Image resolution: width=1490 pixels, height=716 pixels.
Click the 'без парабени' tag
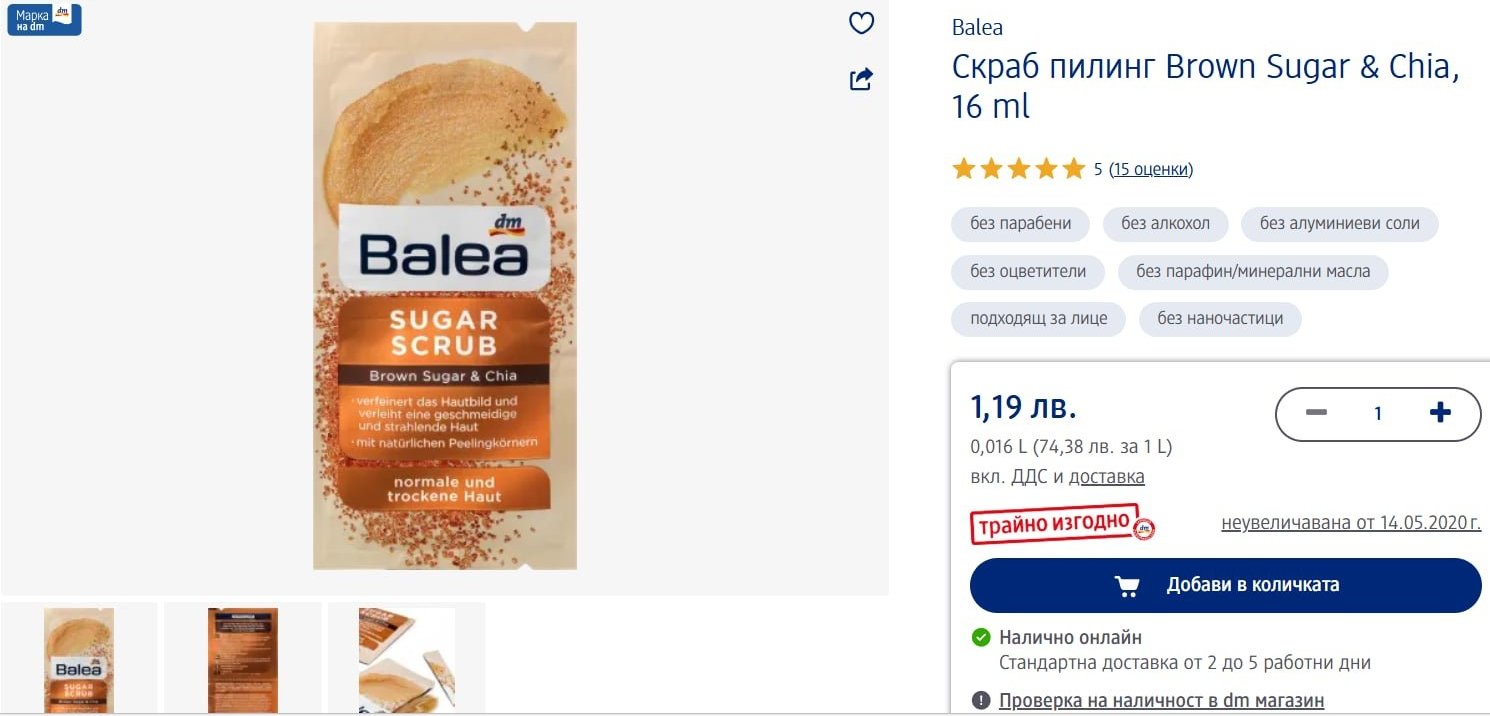(1021, 223)
